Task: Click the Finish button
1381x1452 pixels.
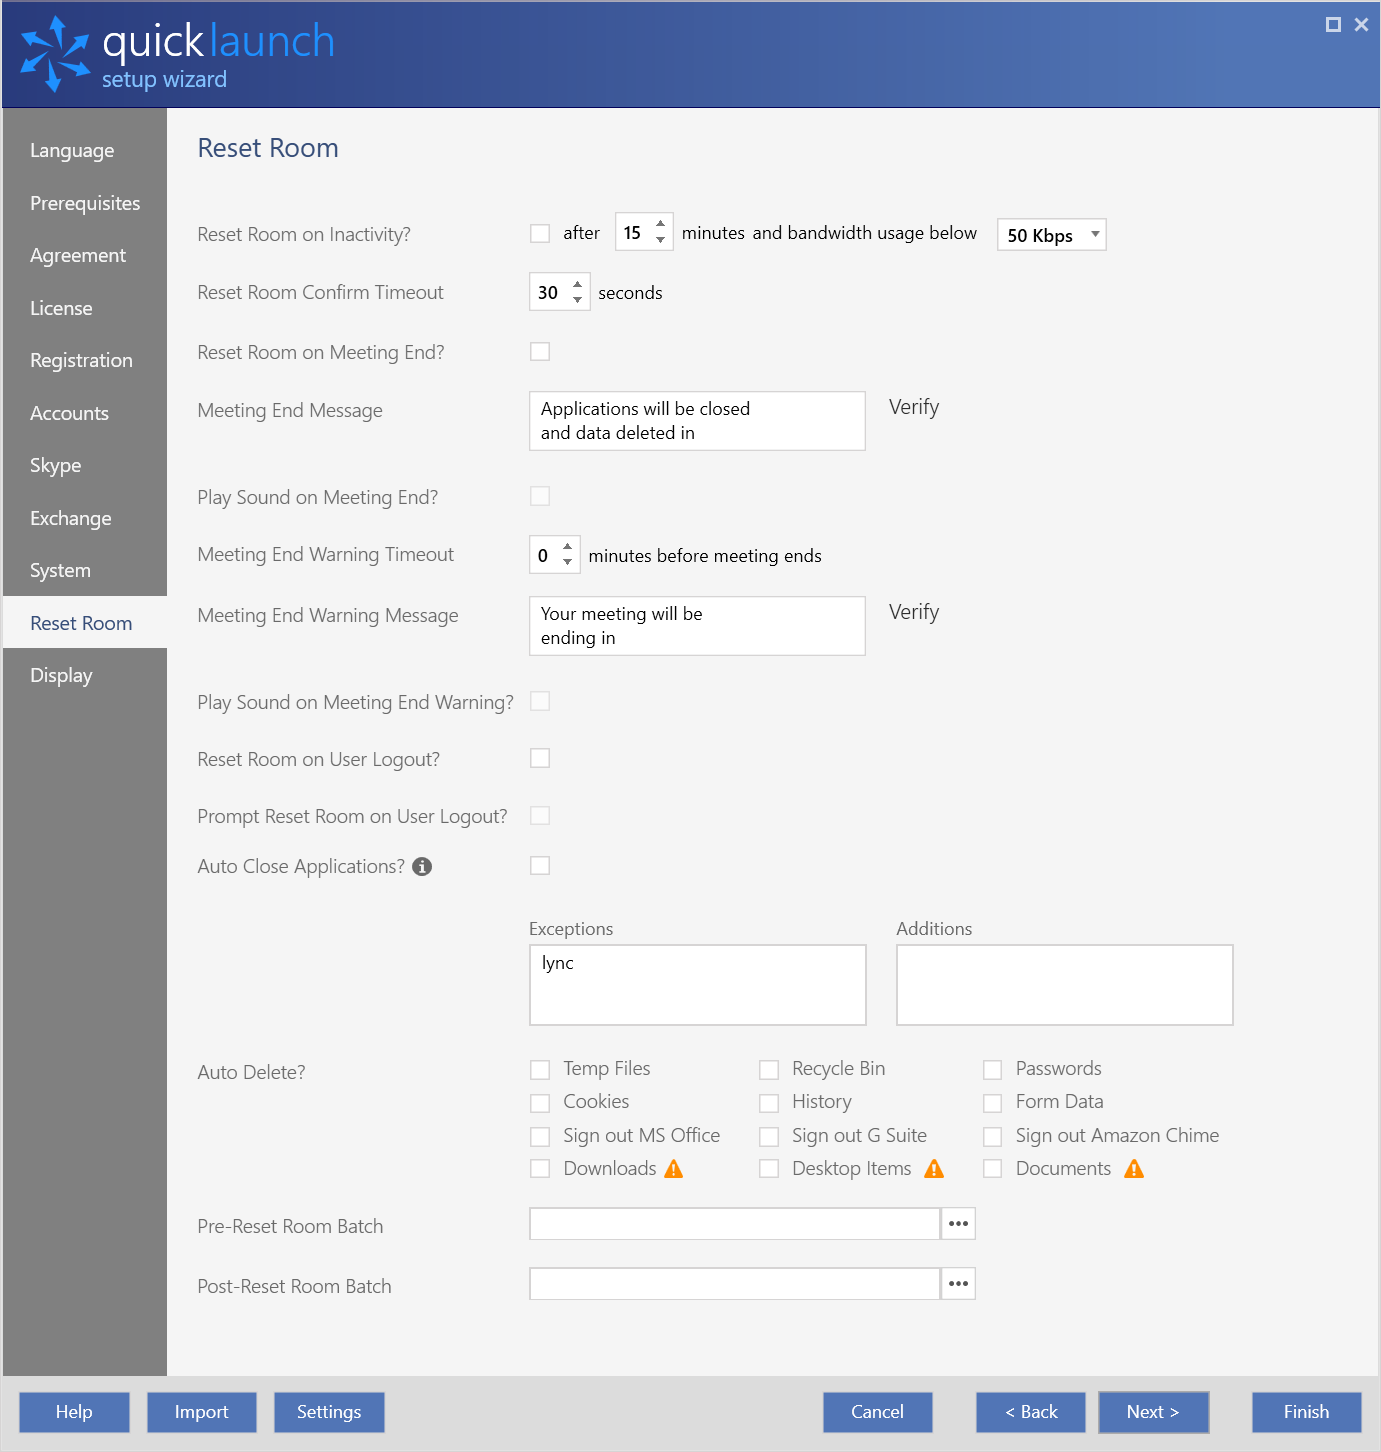Action: tap(1306, 1412)
